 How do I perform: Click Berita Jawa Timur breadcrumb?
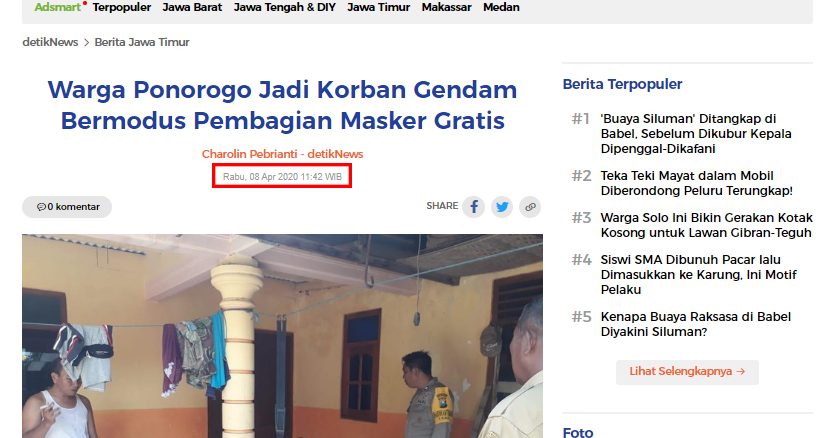142,42
